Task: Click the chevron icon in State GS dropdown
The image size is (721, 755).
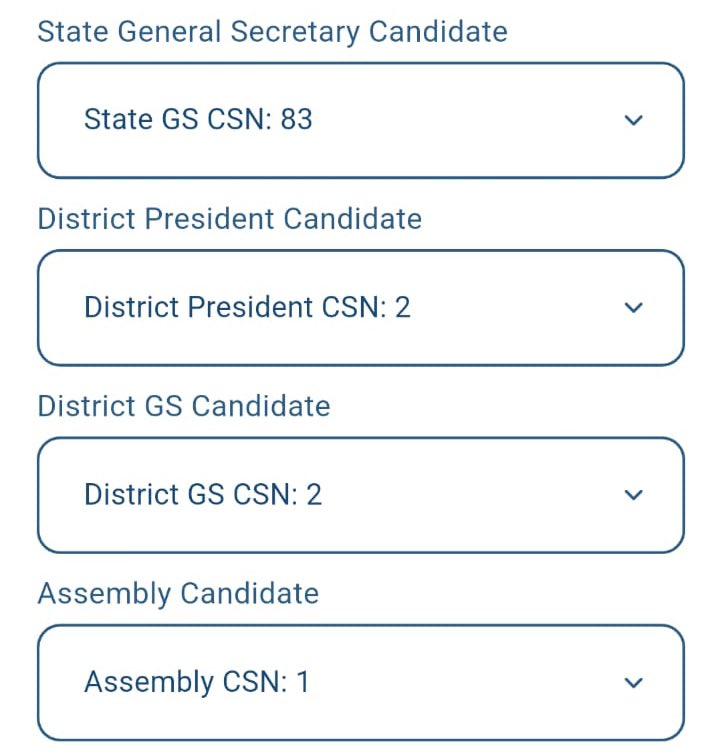Action: click(x=633, y=120)
